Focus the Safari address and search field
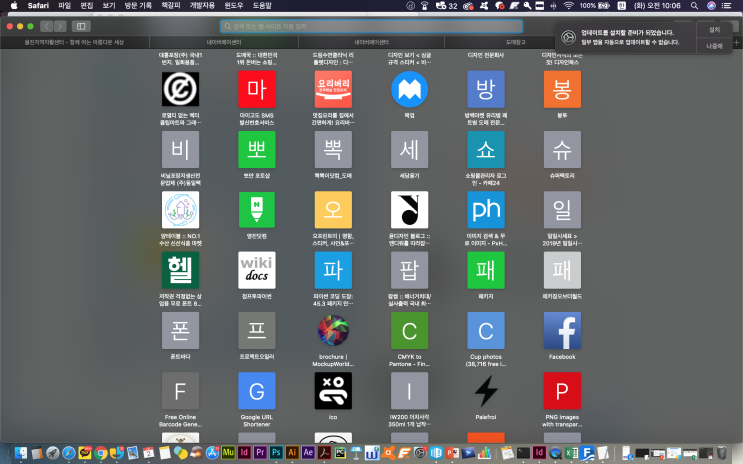Image resolution: width=743 pixels, height=464 pixels. 372,26
